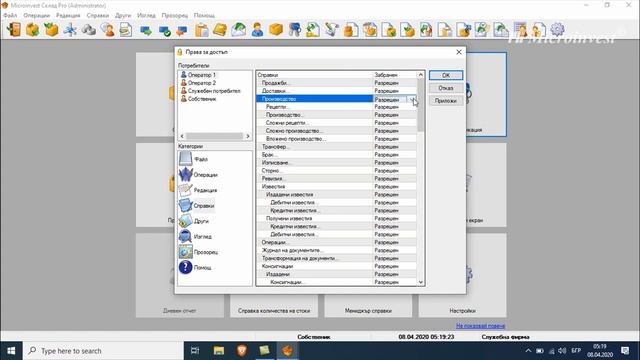640x360 pixels.
Task: Click the Отказ cancel button
Action: click(x=446, y=88)
